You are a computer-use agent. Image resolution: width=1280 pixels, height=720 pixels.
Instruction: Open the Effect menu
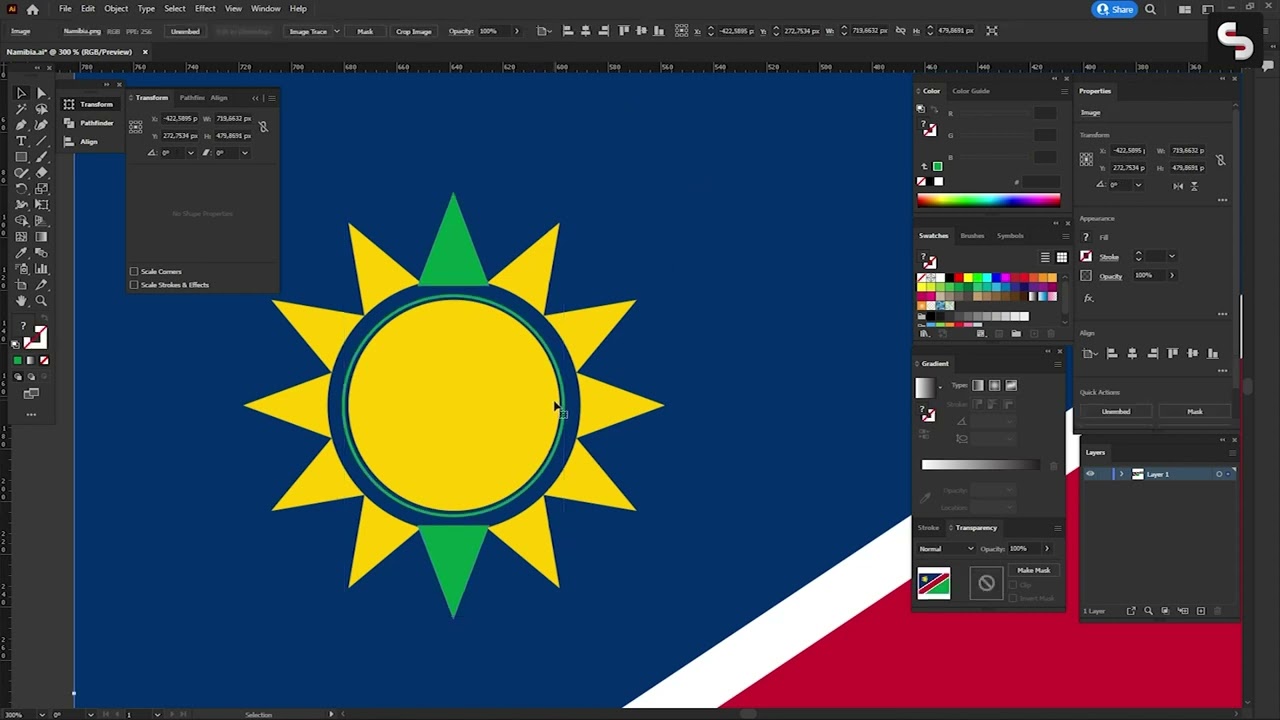point(205,9)
